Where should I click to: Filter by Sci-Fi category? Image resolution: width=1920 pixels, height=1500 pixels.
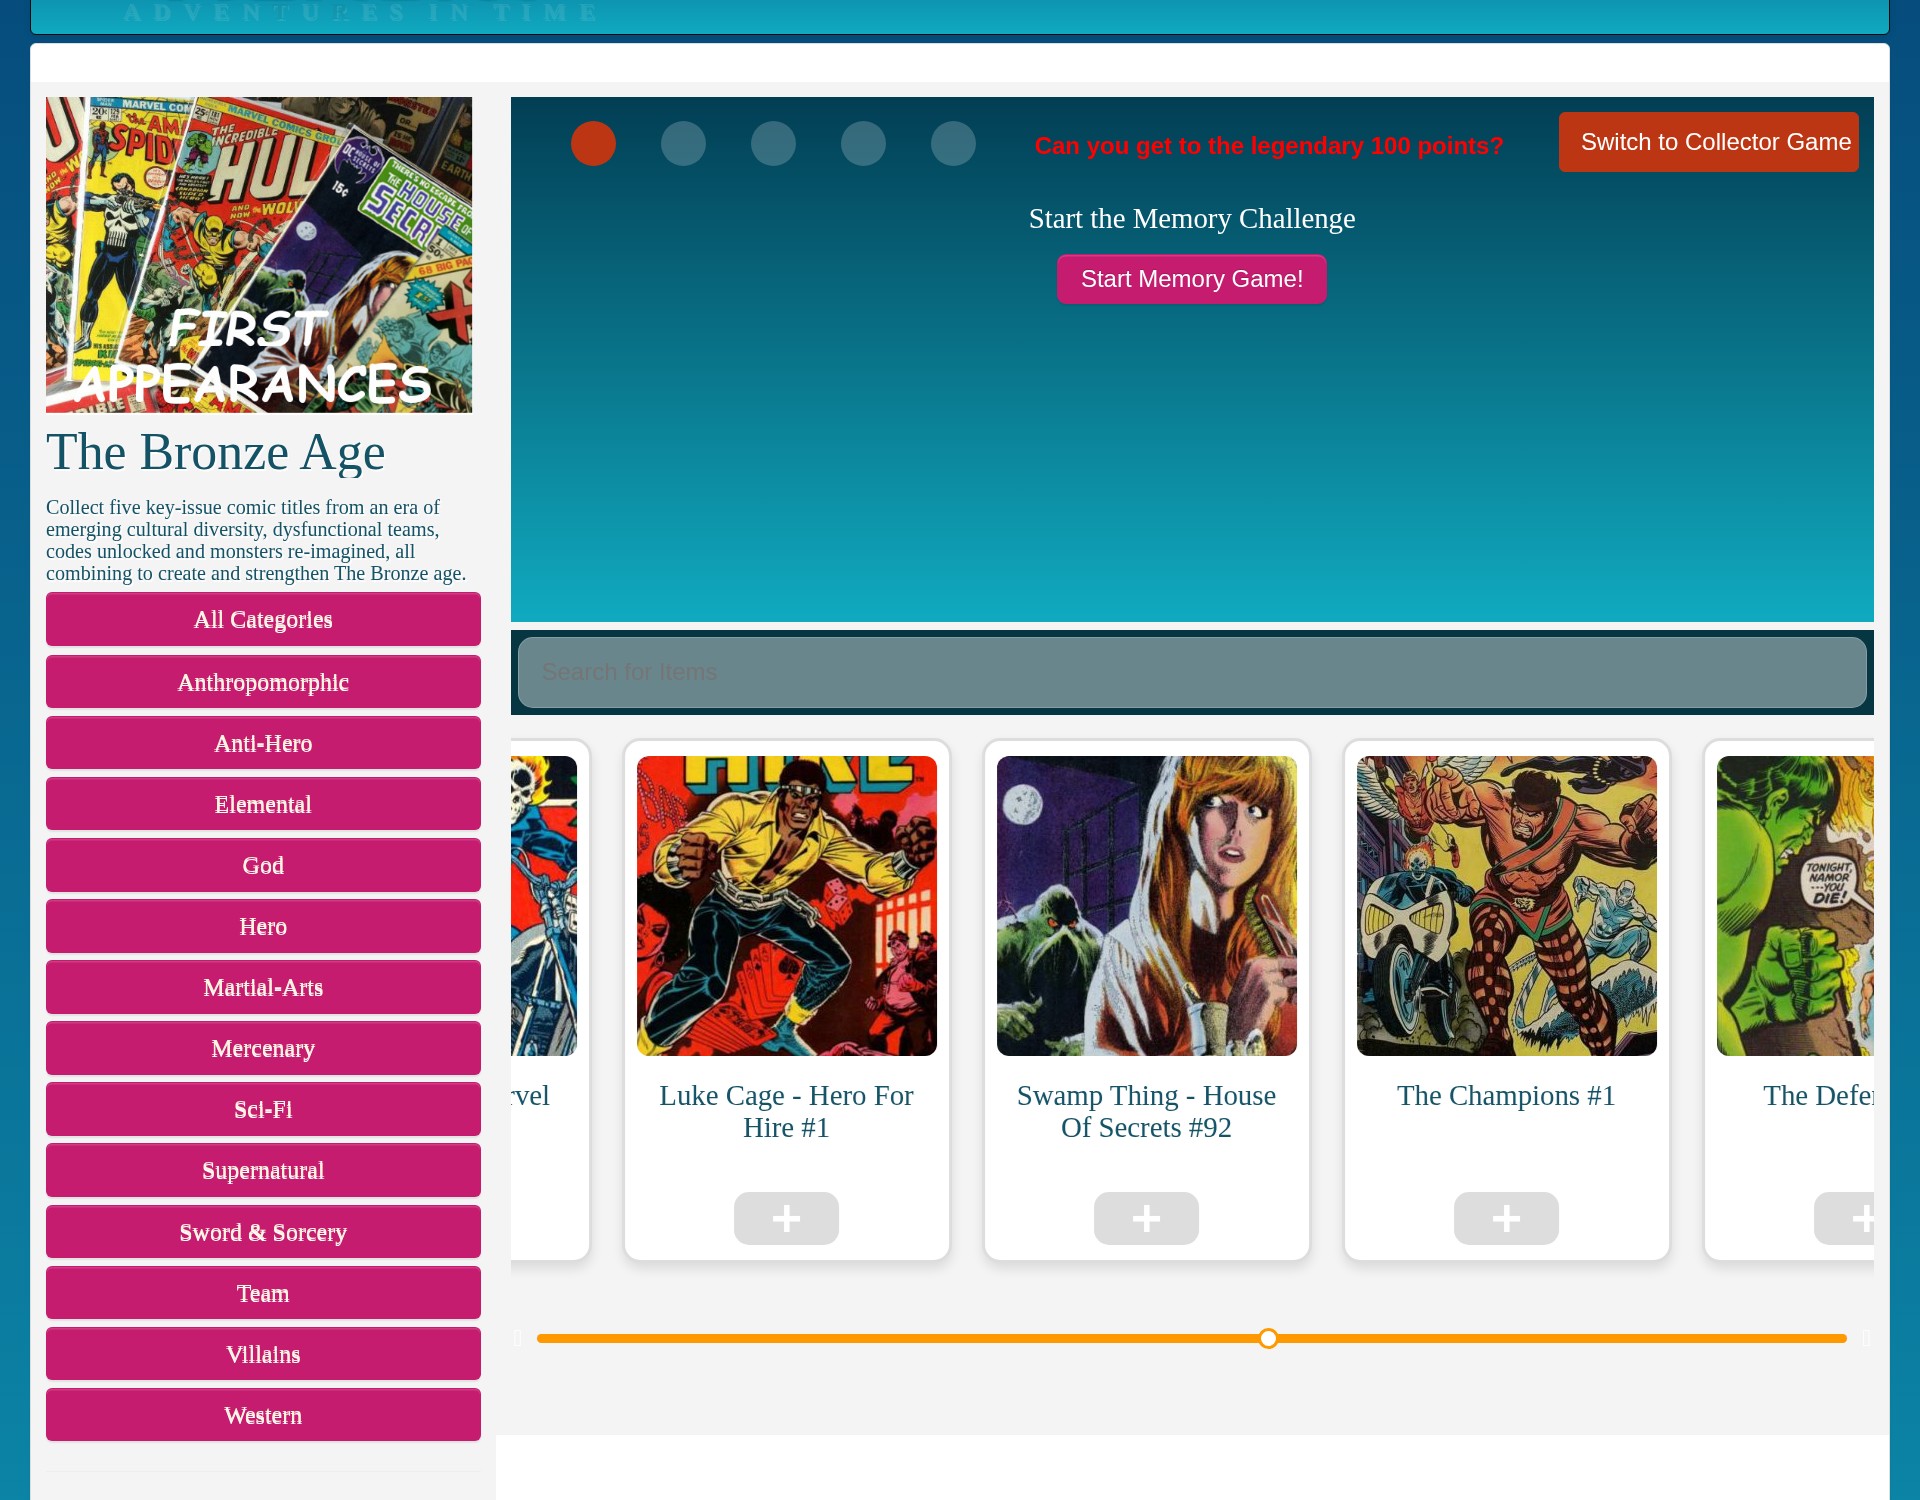pyautogui.click(x=263, y=1109)
